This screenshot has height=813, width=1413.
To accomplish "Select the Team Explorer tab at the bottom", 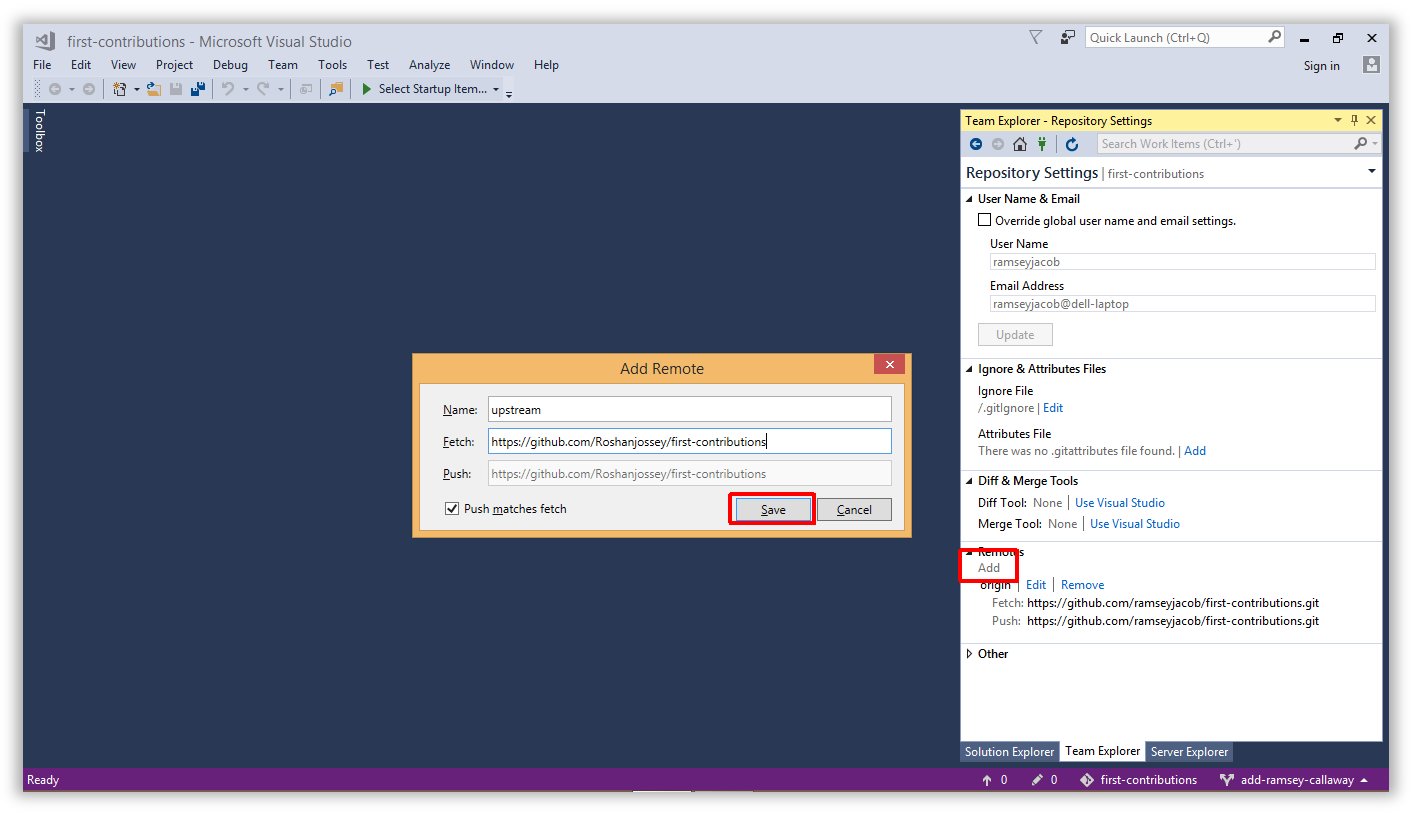I will click(x=1102, y=751).
